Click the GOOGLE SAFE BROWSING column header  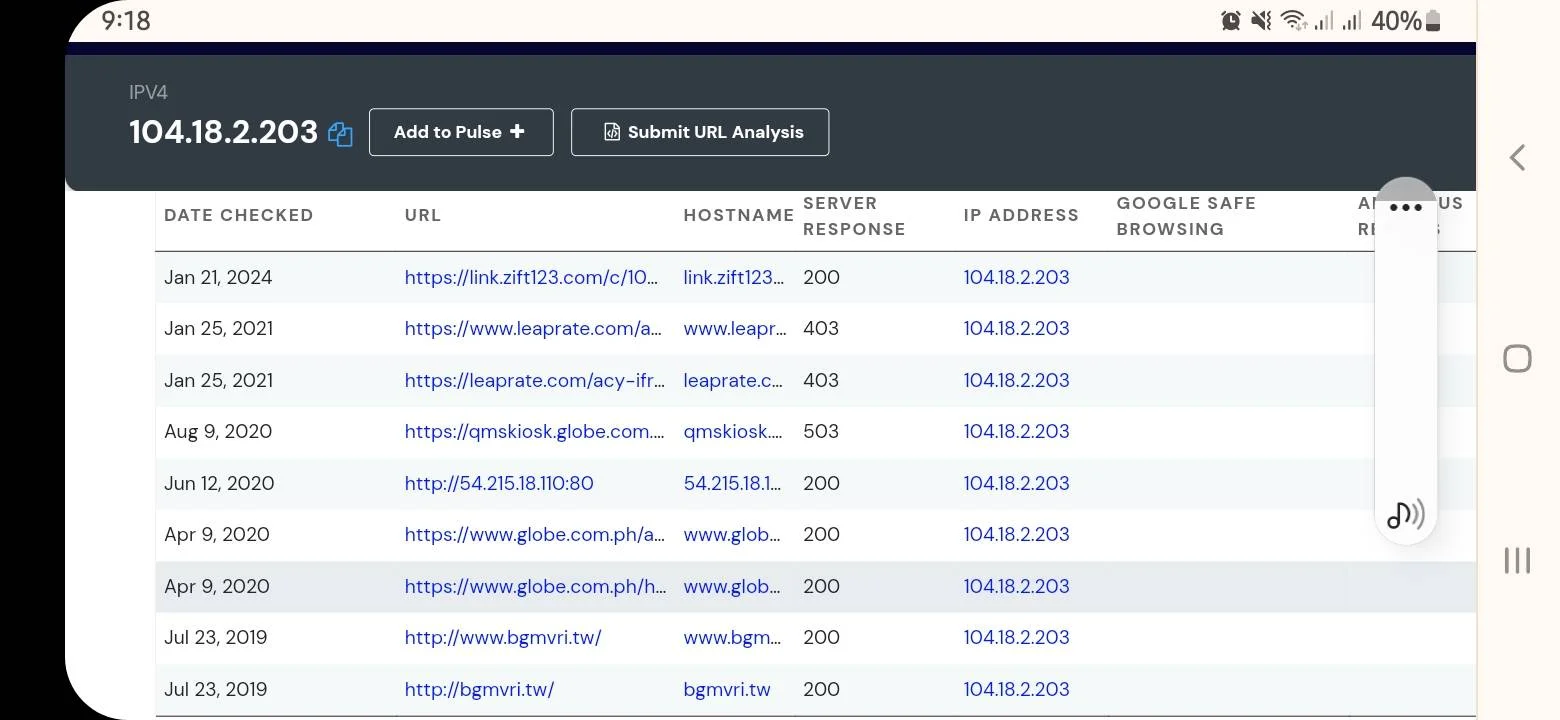(1186, 216)
